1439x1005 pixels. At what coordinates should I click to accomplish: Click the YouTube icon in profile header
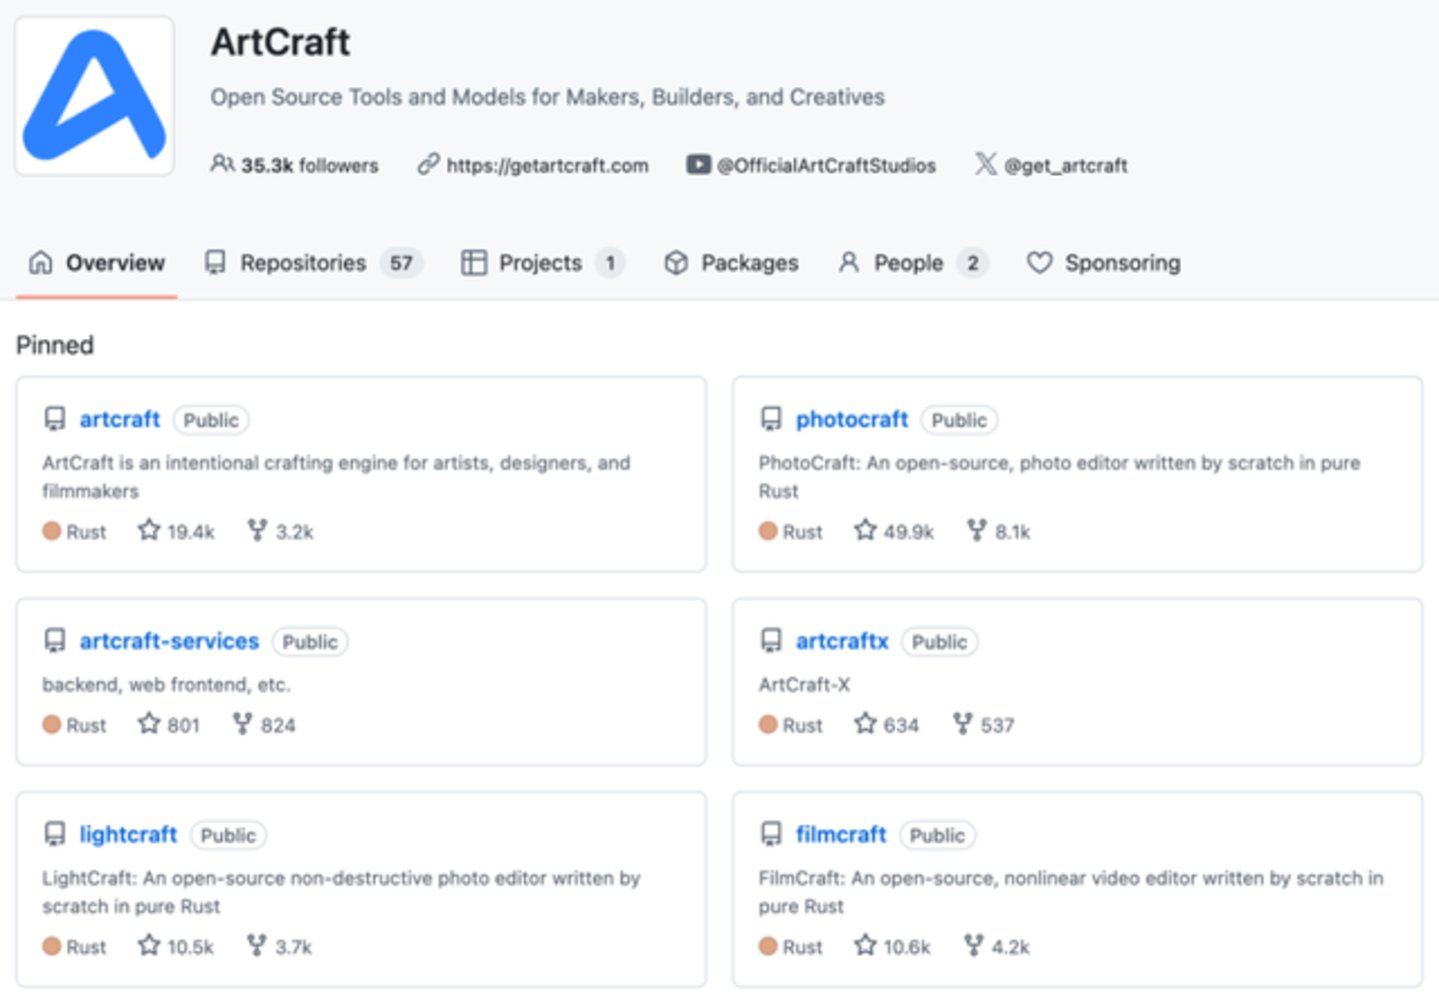click(698, 164)
